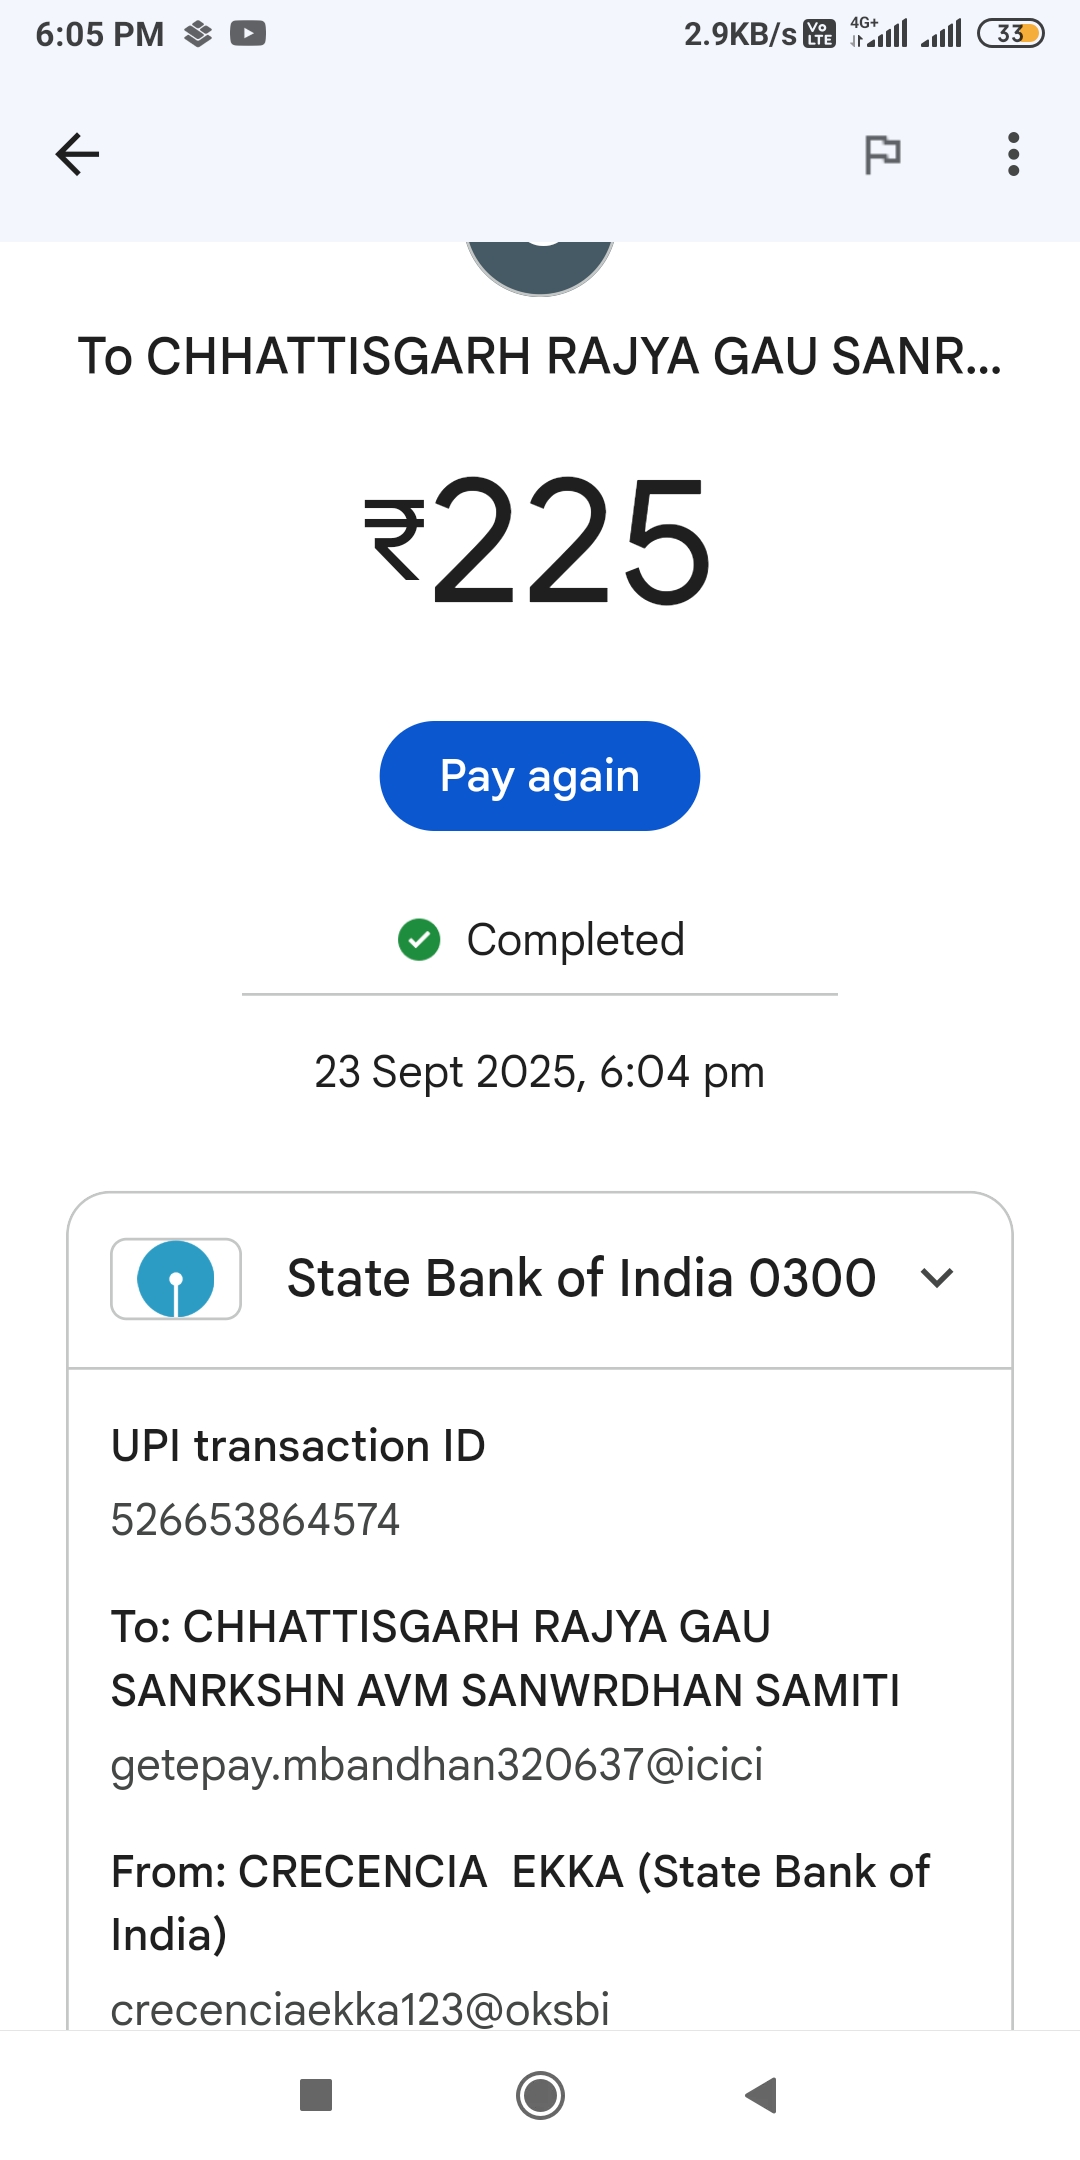1080x2160 pixels.
Task: Tap the getepay.mbandhan320637@icici UPI address
Action: click(x=437, y=1765)
